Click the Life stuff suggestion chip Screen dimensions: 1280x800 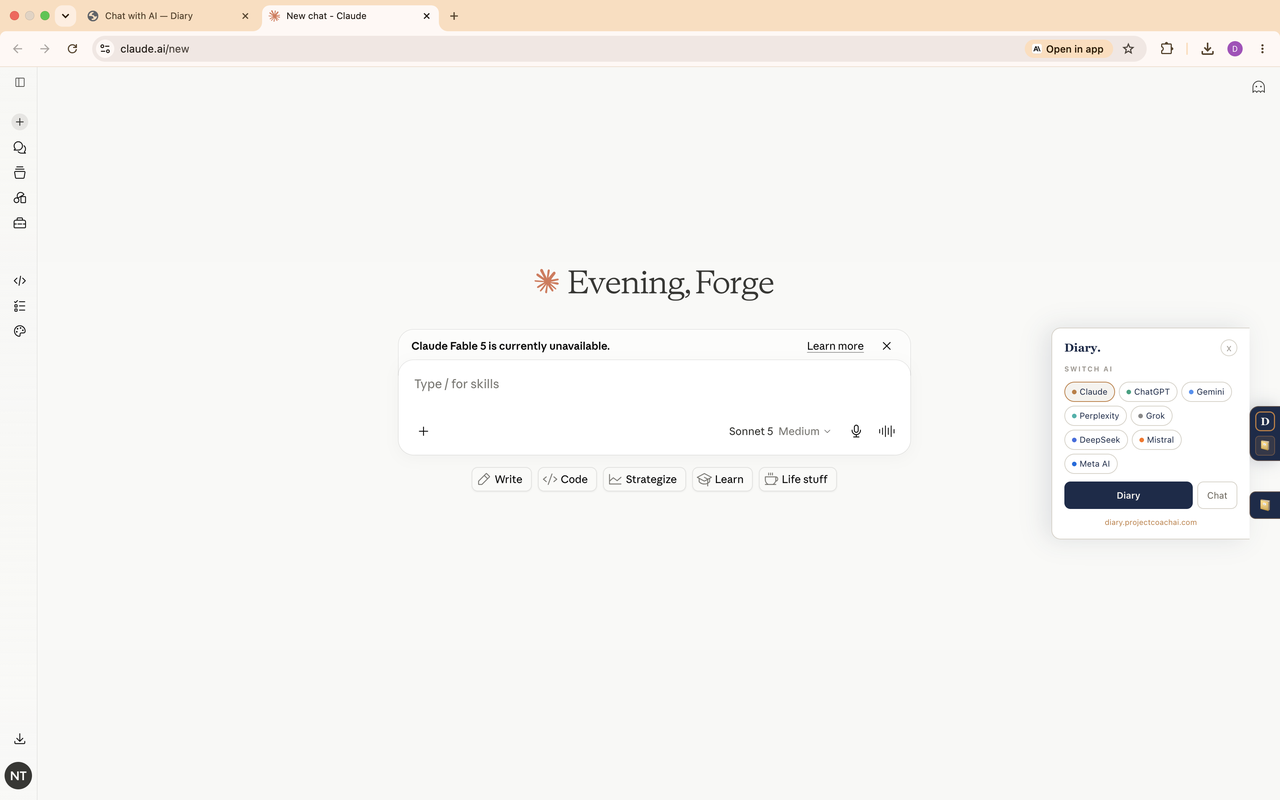point(797,479)
